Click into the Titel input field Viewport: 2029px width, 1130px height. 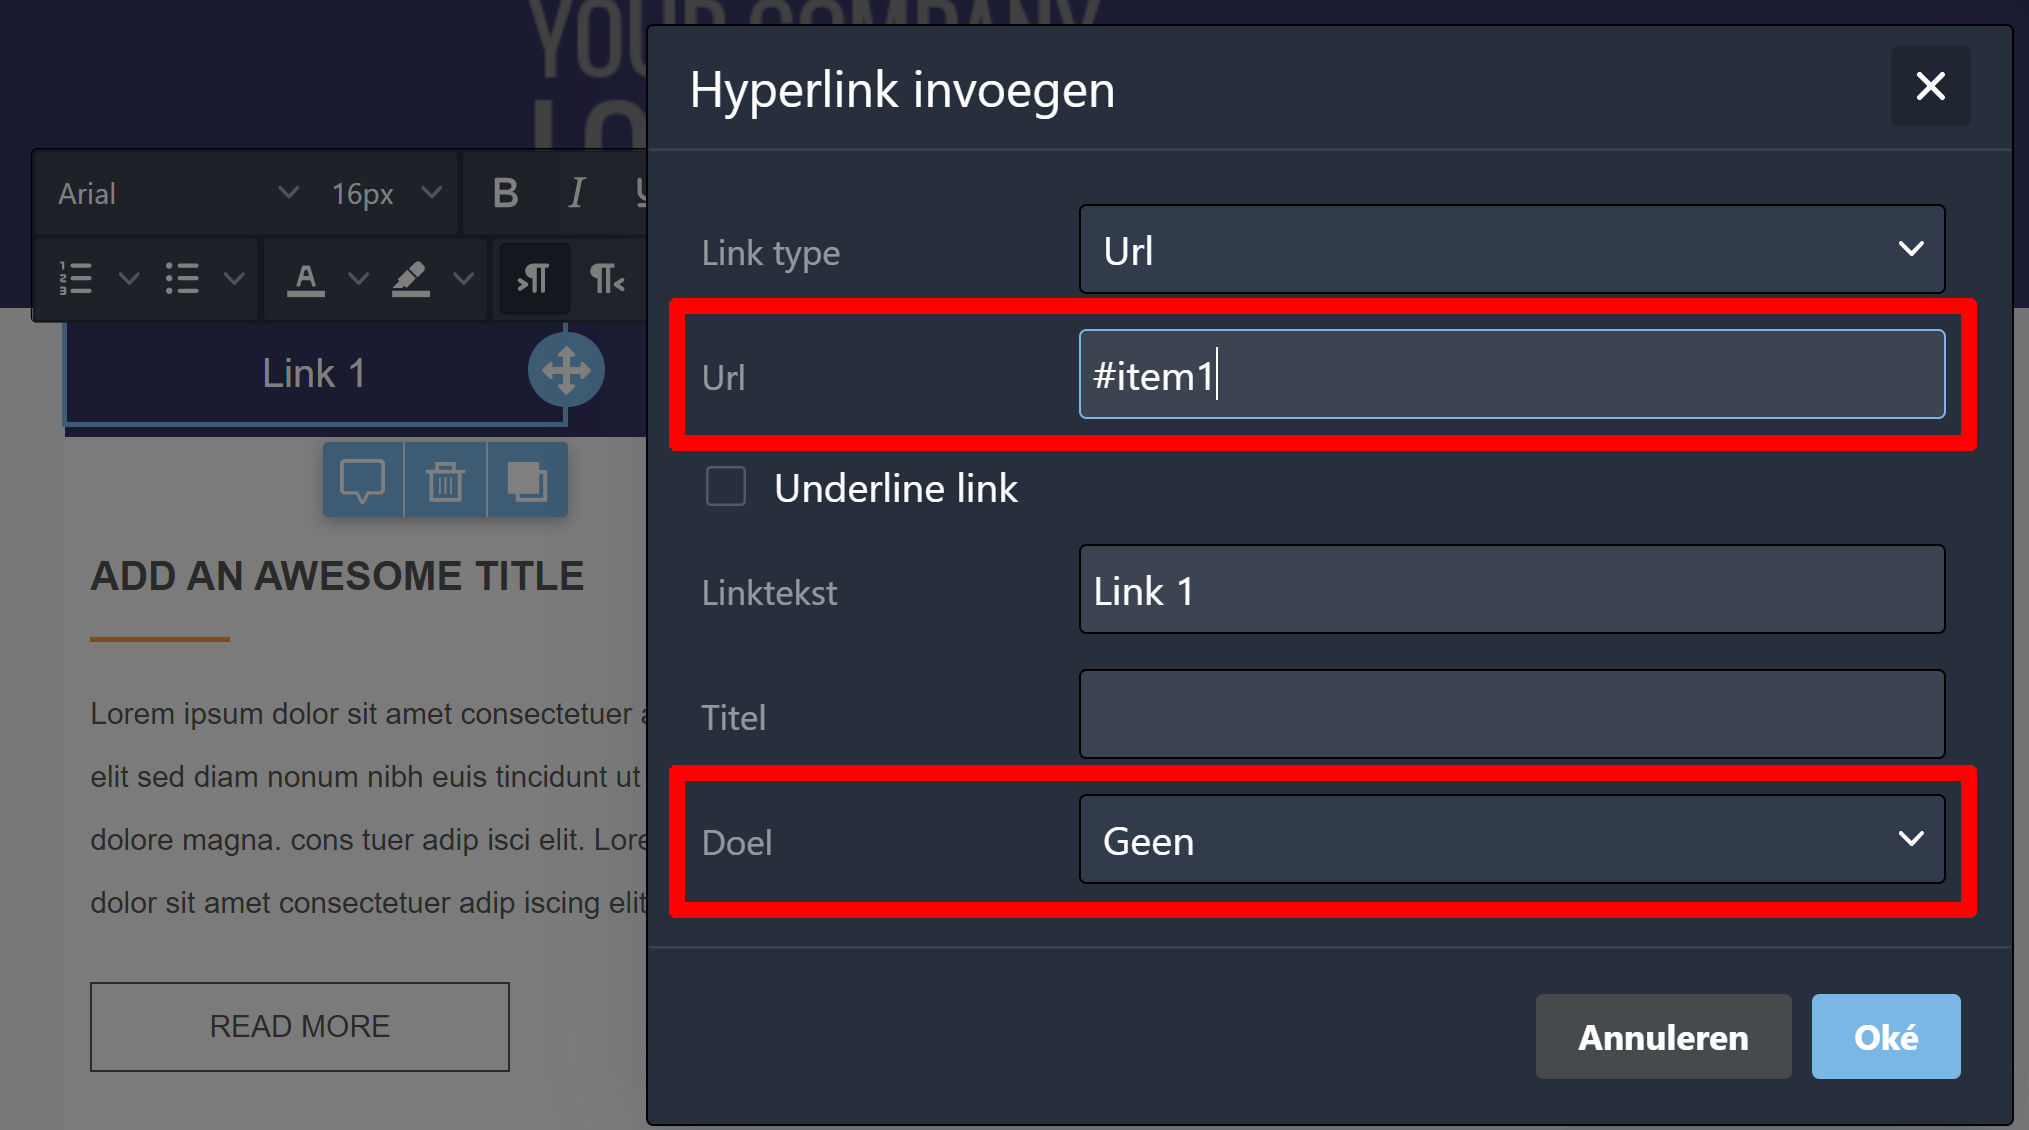click(x=1511, y=715)
